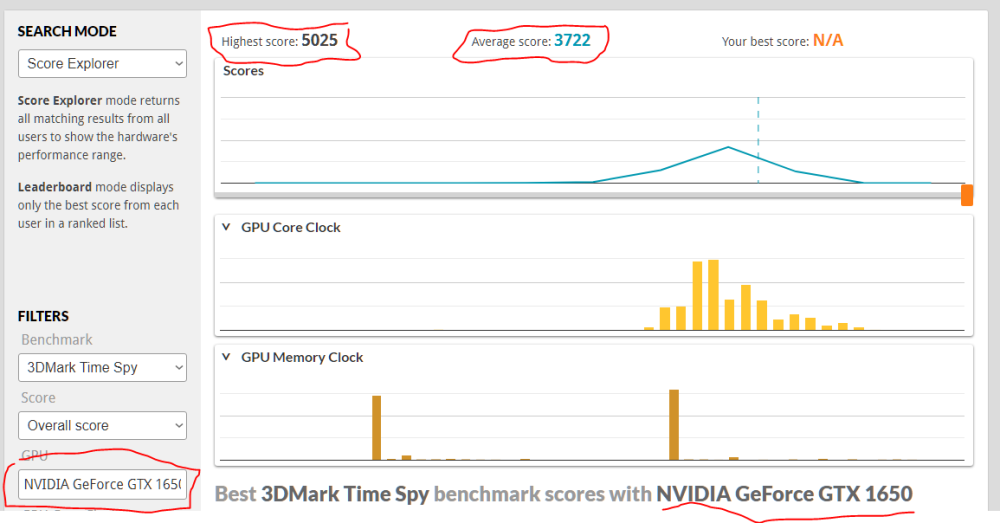Click the Highest score value 5025
Viewport: 1000px width, 523px height.
pos(319,41)
